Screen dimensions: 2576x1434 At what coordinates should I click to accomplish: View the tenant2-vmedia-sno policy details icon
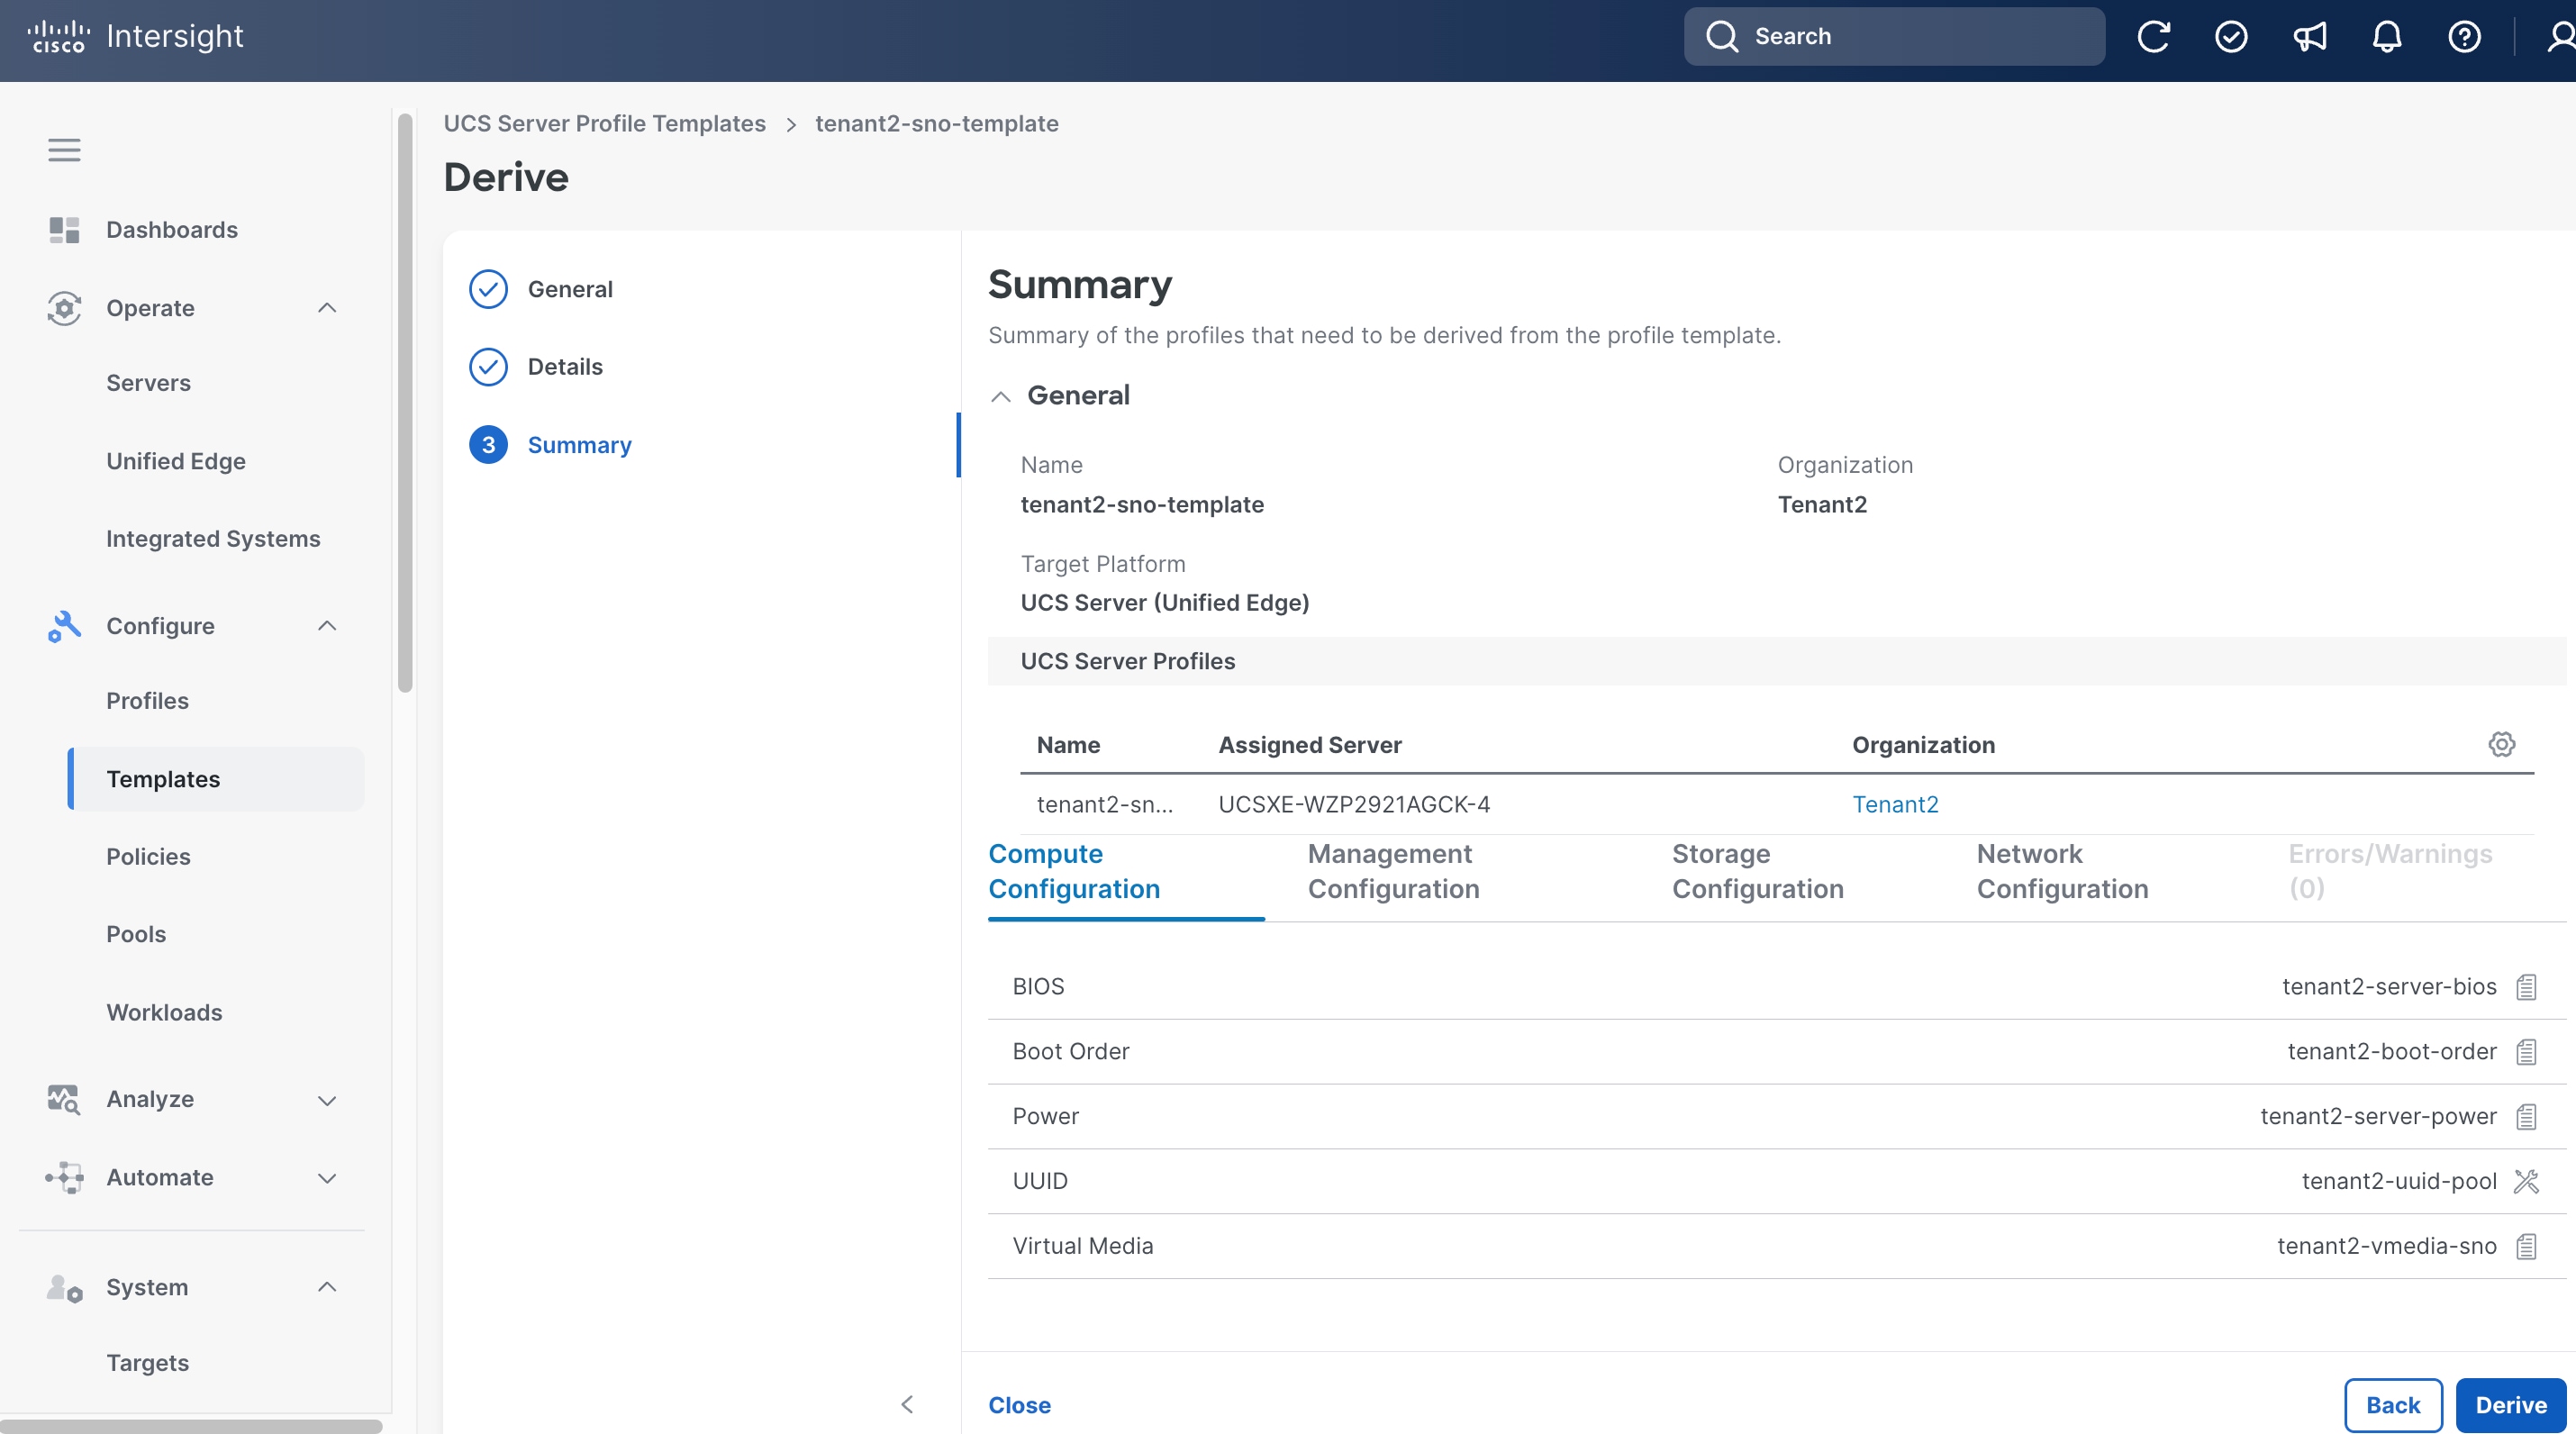point(2527,1246)
